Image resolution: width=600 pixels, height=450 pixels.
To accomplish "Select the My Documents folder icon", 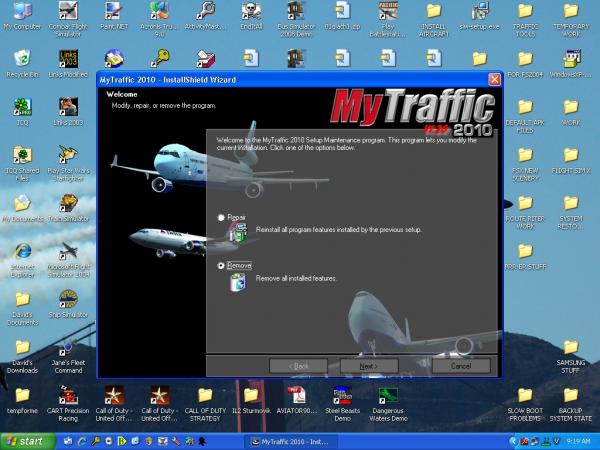I will click(x=22, y=209).
